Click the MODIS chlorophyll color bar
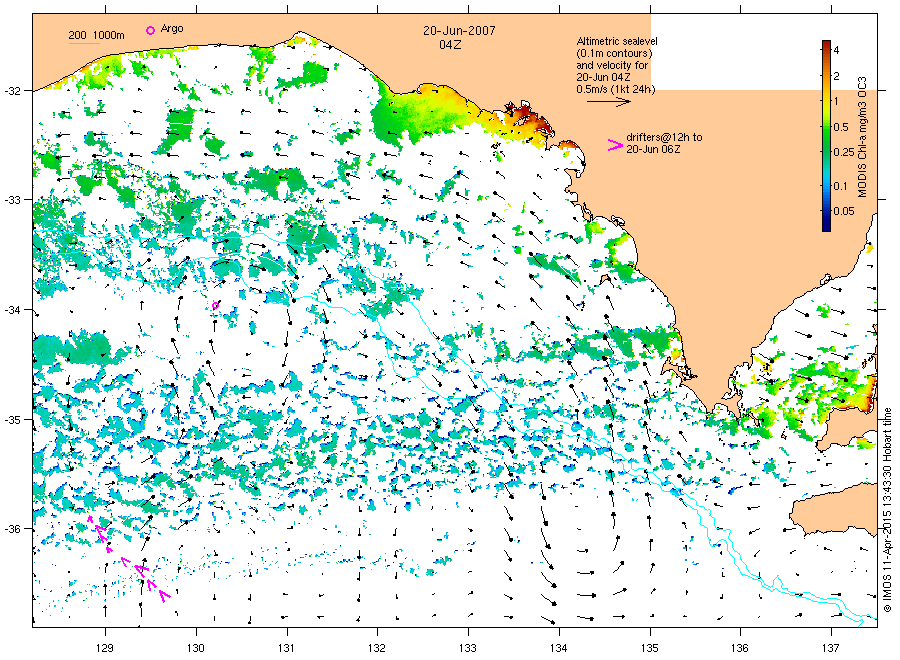This screenshot has height=660, width=900. click(826, 135)
